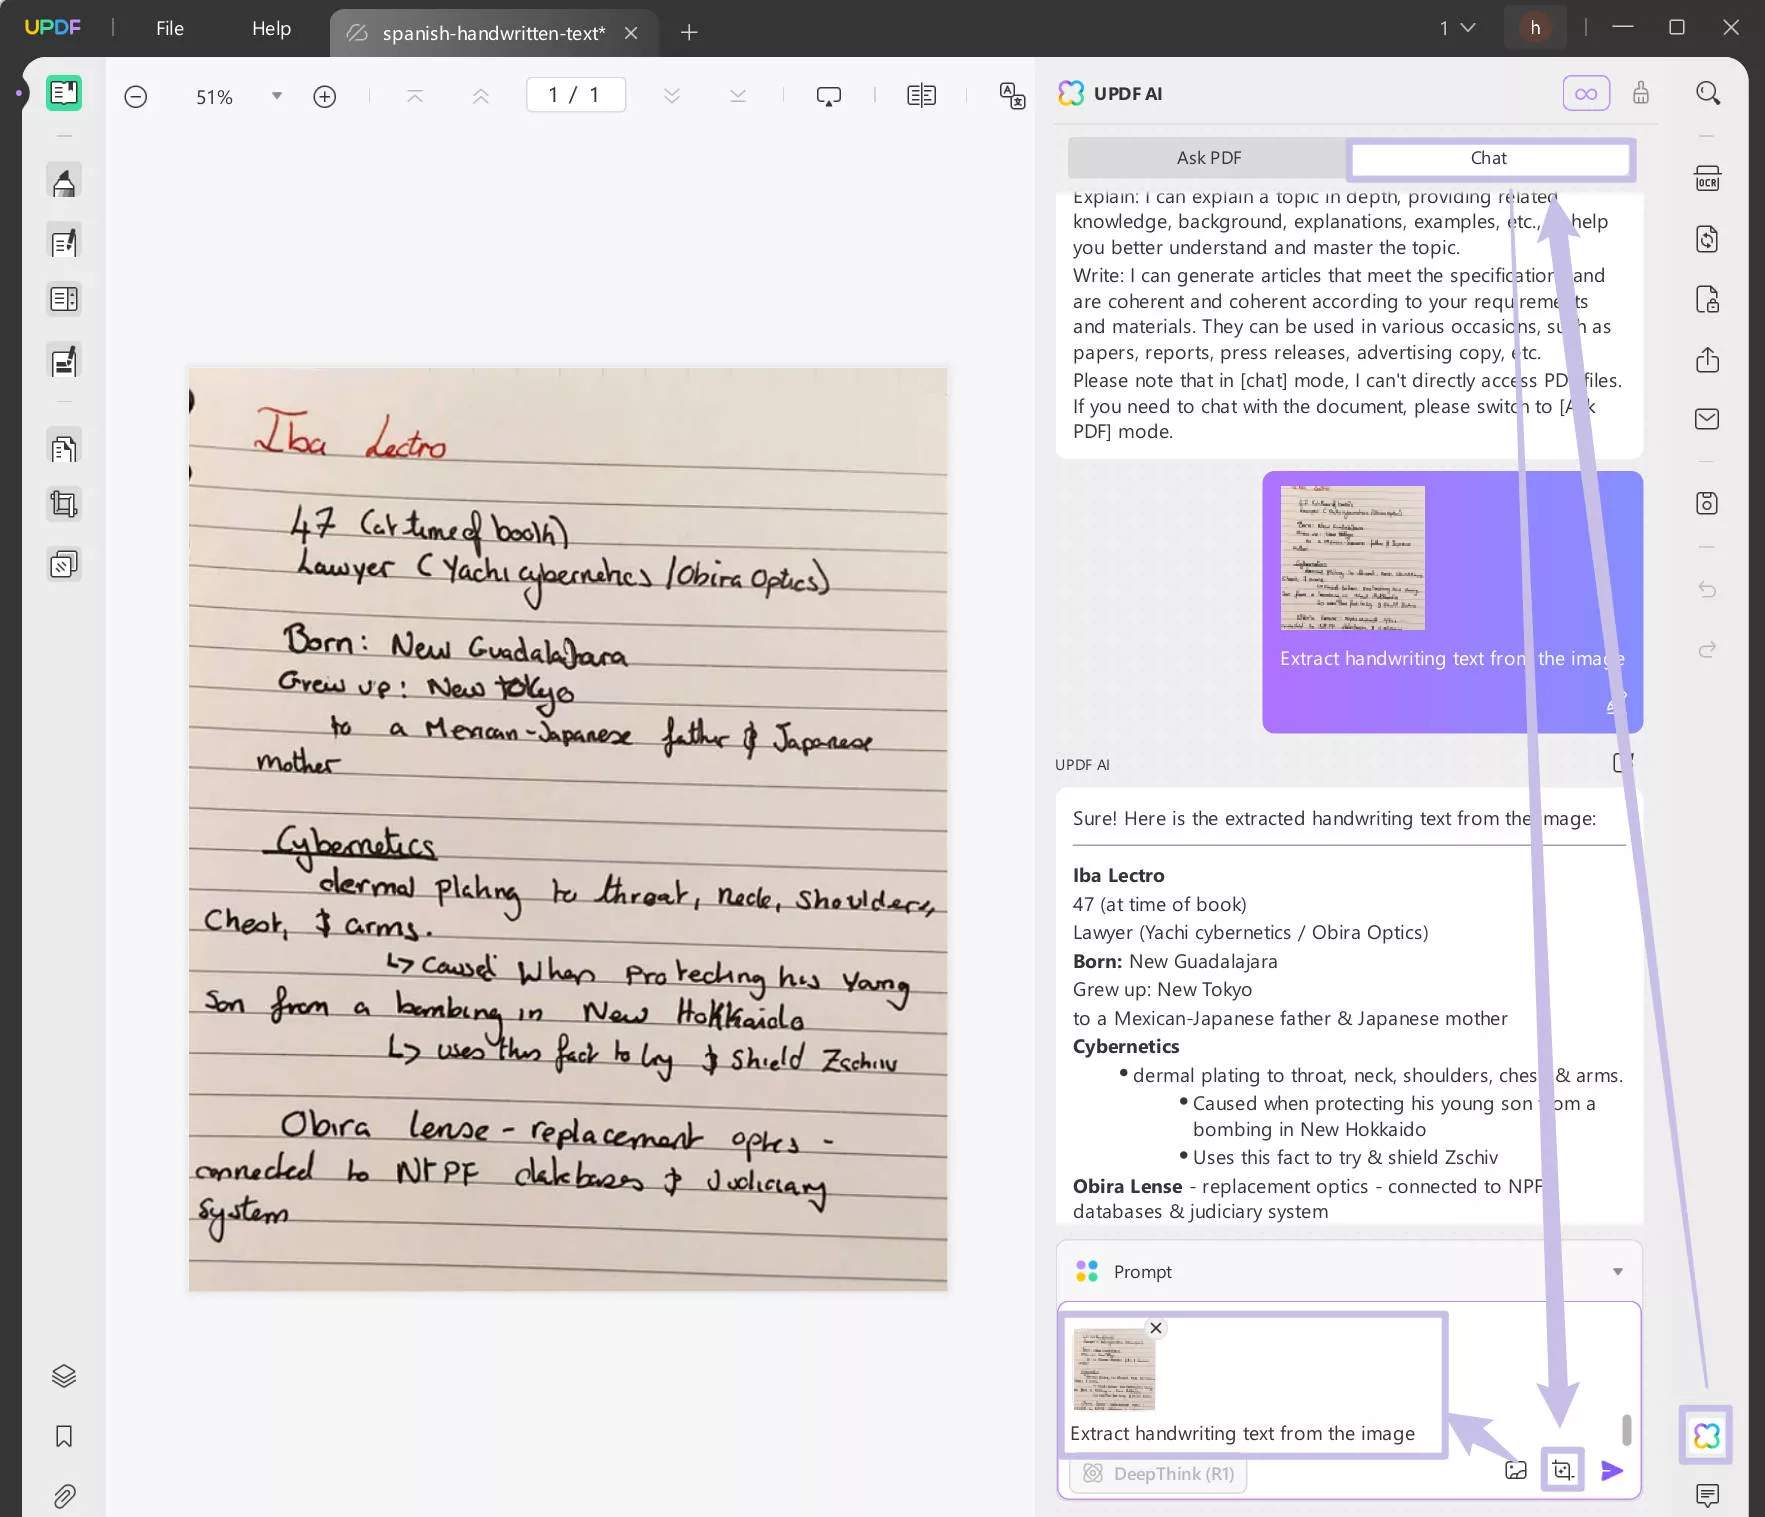Image resolution: width=1765 pixels, height=1517 pixels.
Task: Toggle the UPDF AI panel icon
Action: [x=1706, y=1436]
